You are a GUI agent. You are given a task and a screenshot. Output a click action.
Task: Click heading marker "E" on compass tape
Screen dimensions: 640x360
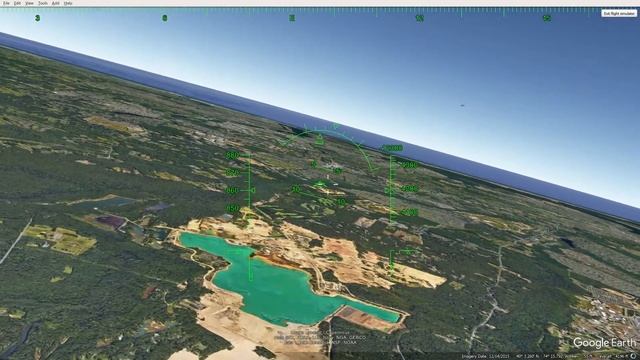292,18
